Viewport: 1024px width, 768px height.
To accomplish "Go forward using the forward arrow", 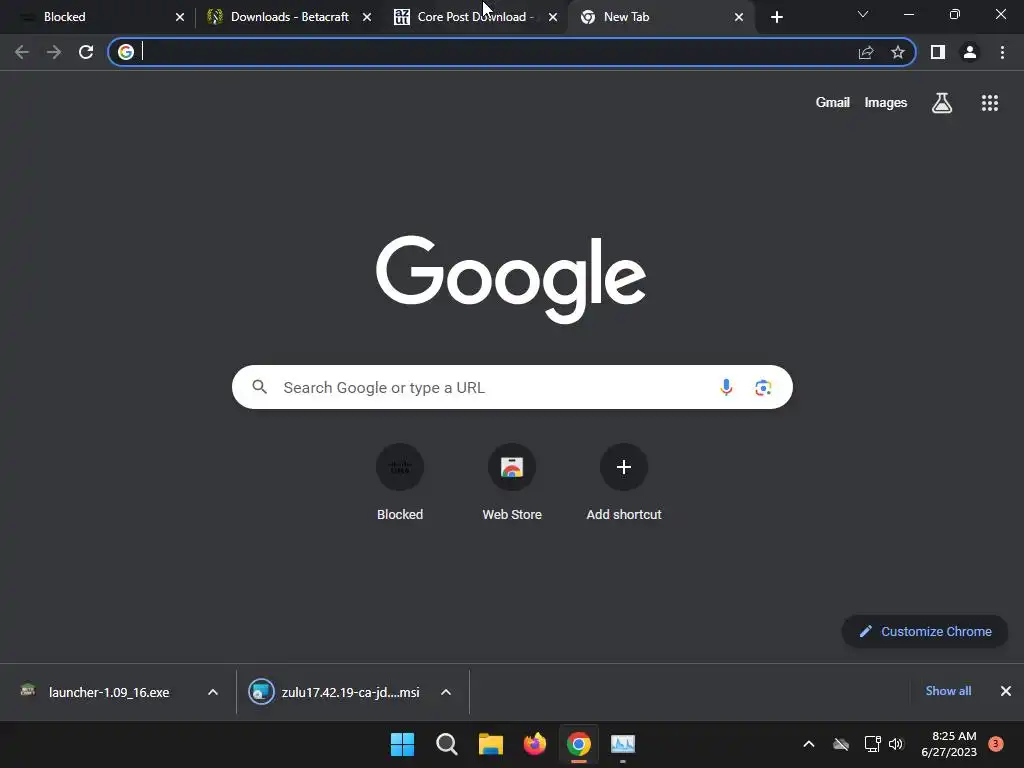I will pos(54,52).
